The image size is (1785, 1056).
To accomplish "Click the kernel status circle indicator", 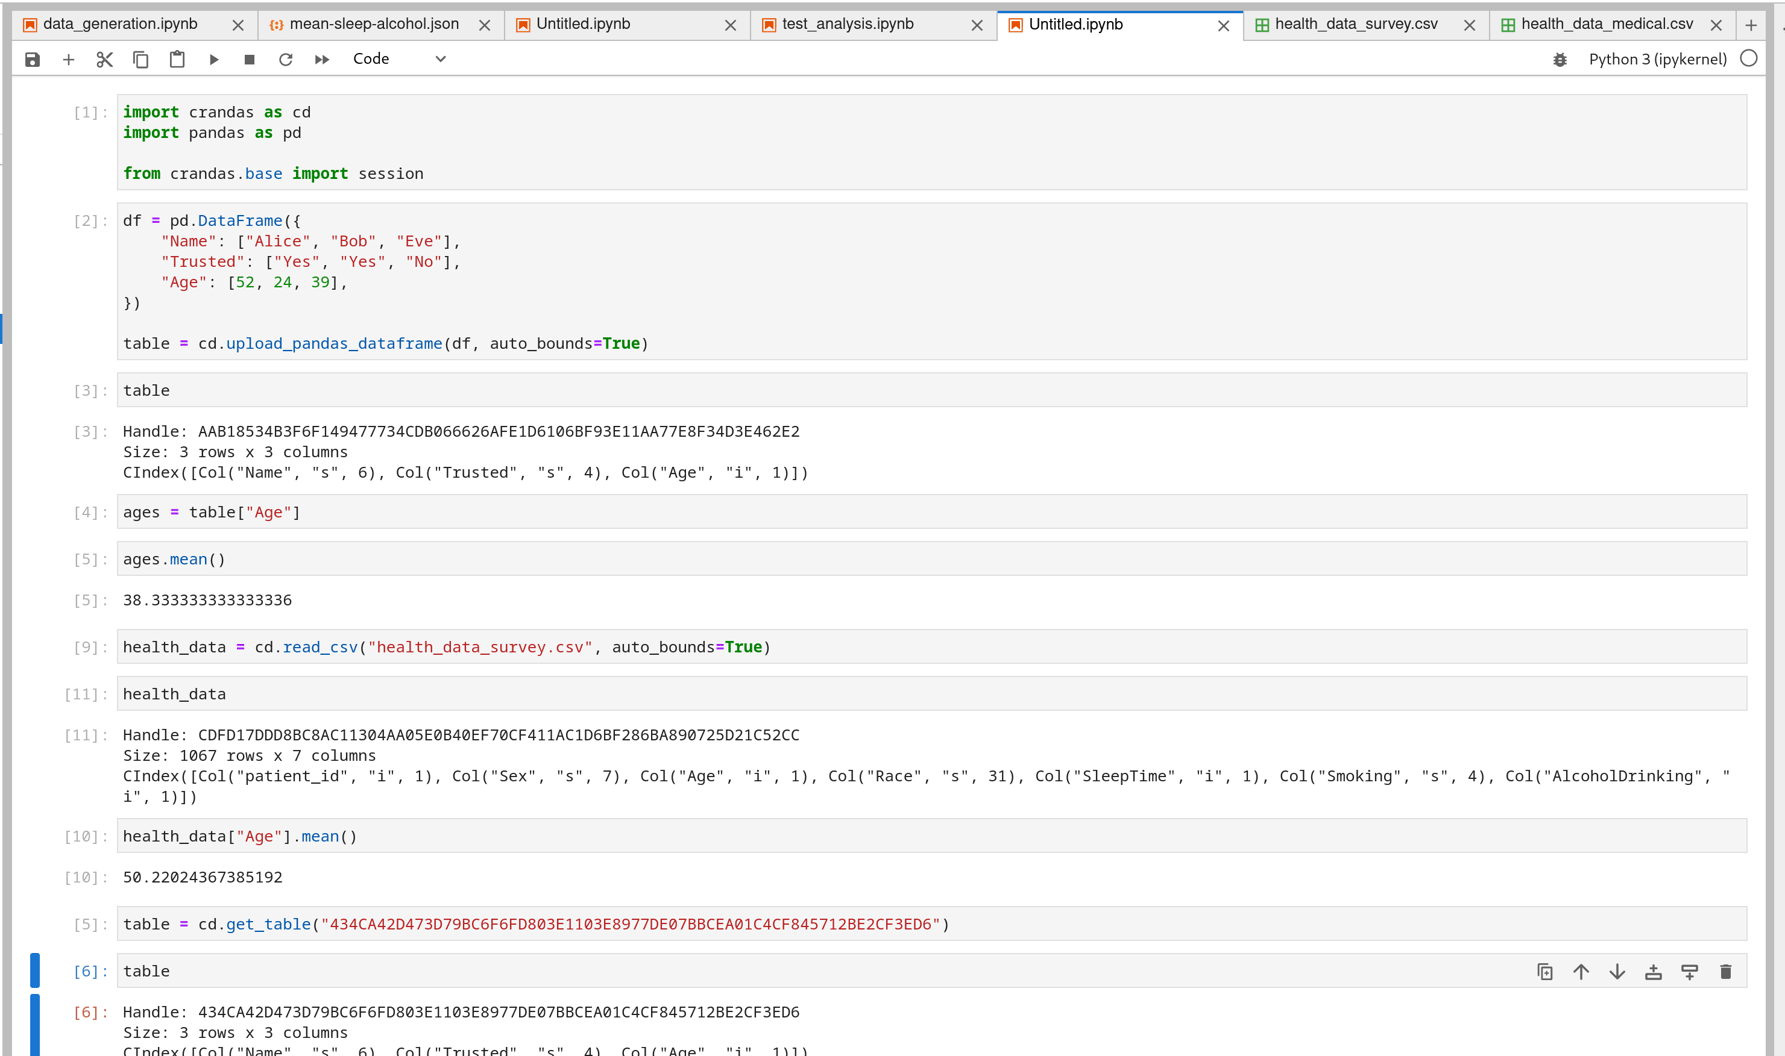I will tap(1748, 59).
